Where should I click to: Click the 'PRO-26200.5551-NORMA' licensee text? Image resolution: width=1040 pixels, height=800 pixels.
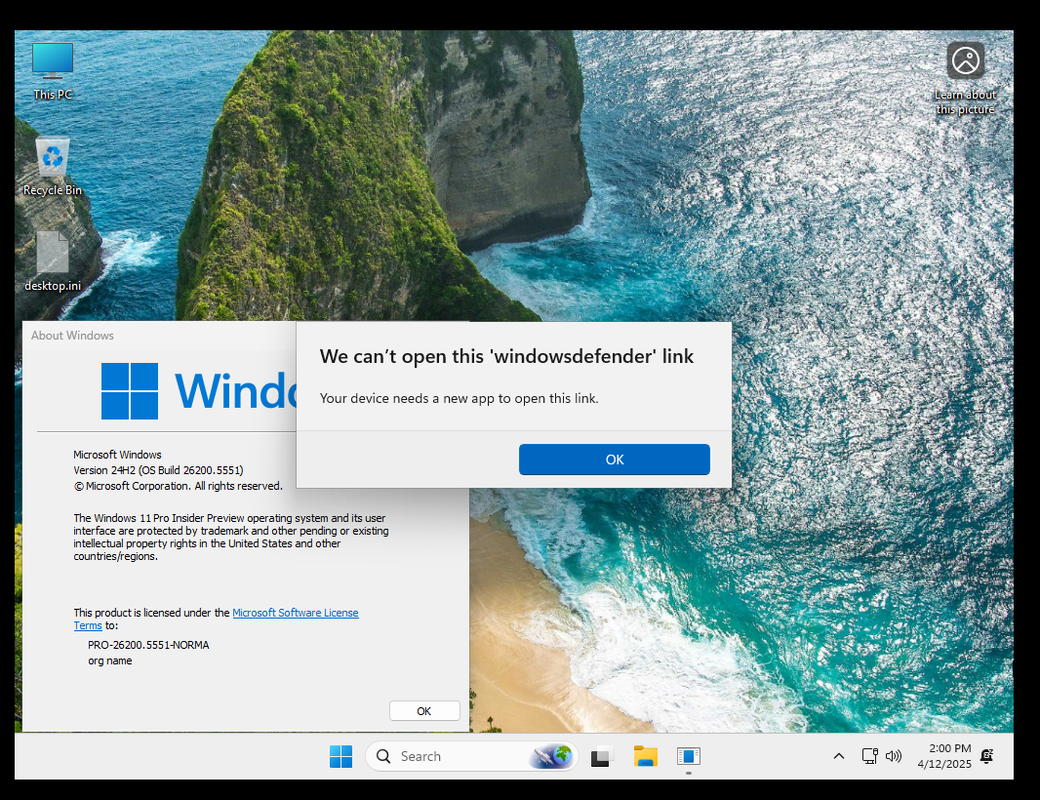point(149,645)
